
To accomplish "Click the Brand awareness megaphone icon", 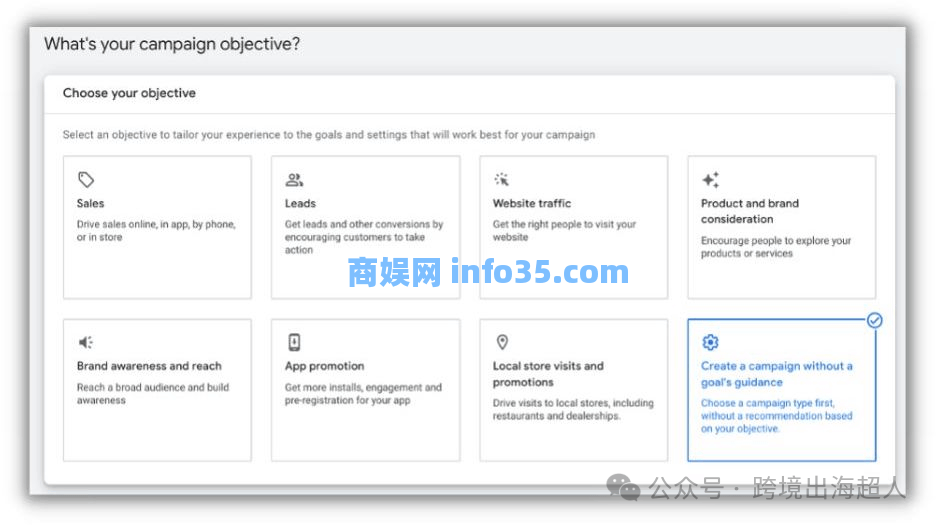I will click(x=86, y=342).
